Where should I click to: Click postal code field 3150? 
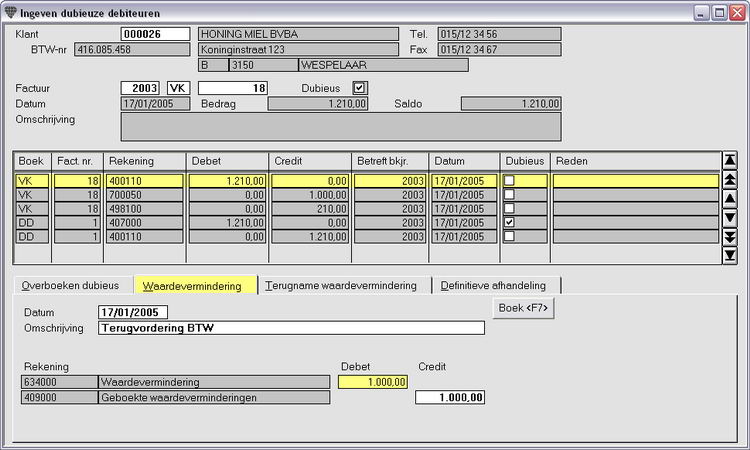[x=264, y=65]
